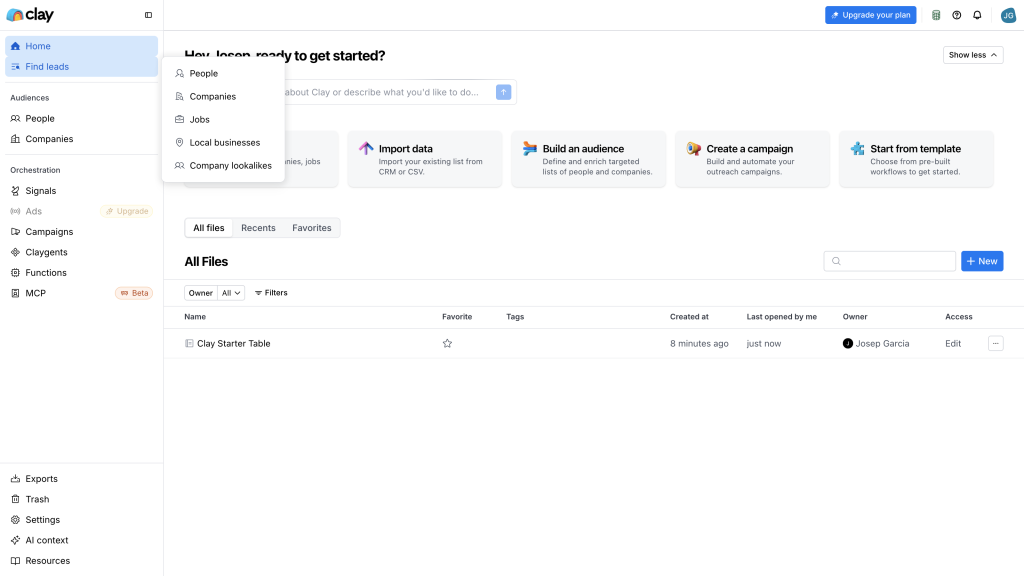Click the Settings gear icon in the sidebar
This screenshot has width=1024, height=576.
(x=16, y=520)
